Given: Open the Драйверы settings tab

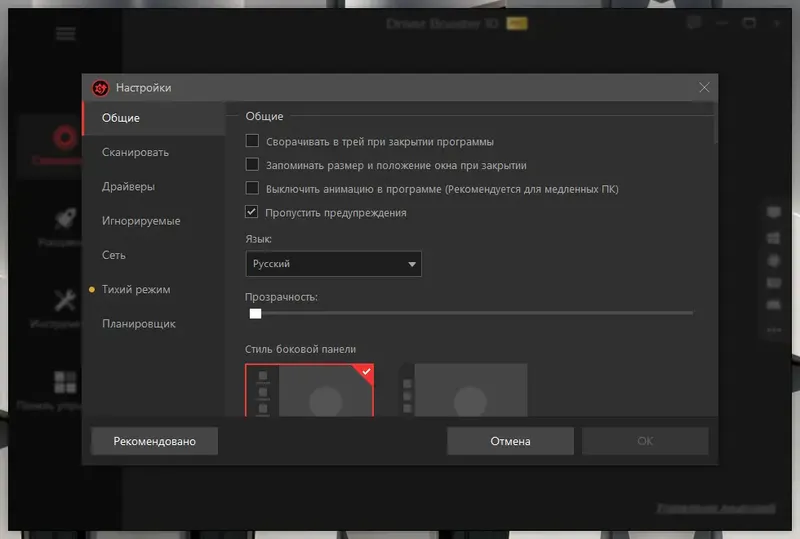Looking at the screenshot, I should 154,186.
